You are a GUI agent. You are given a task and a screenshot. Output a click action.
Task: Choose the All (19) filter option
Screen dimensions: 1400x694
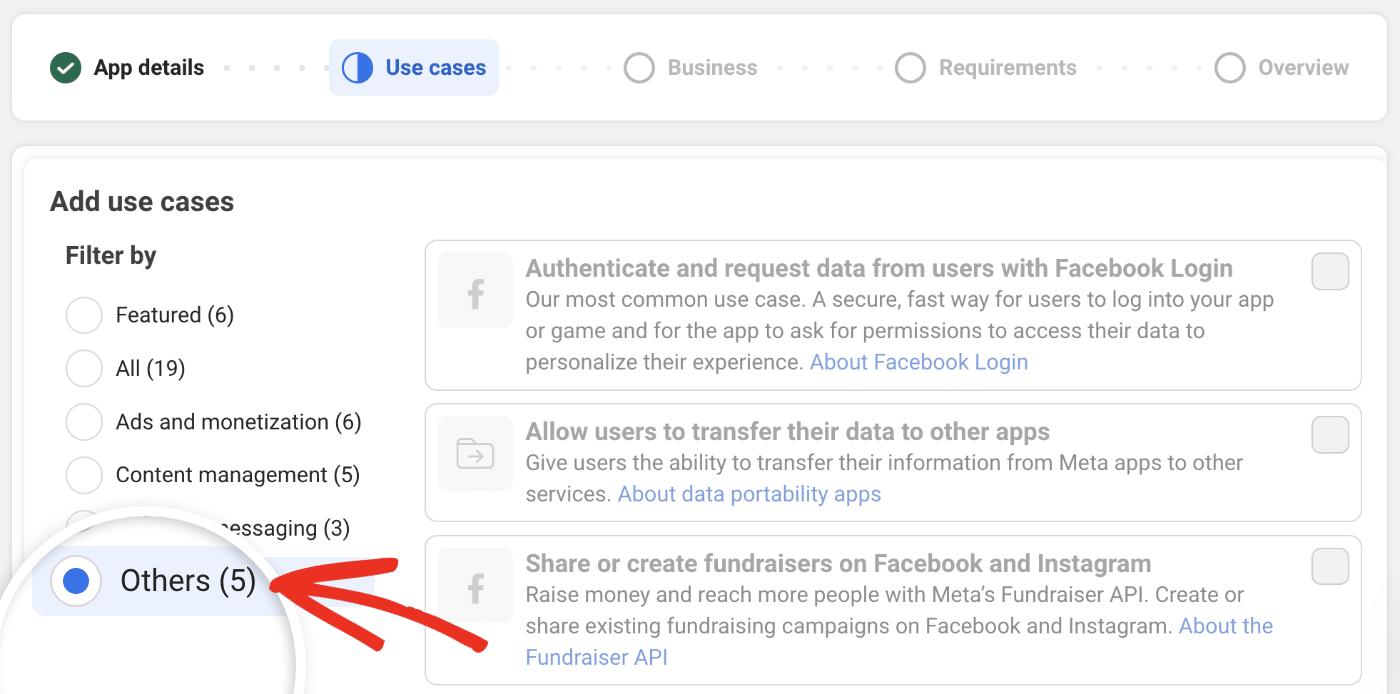click(84, 368)
